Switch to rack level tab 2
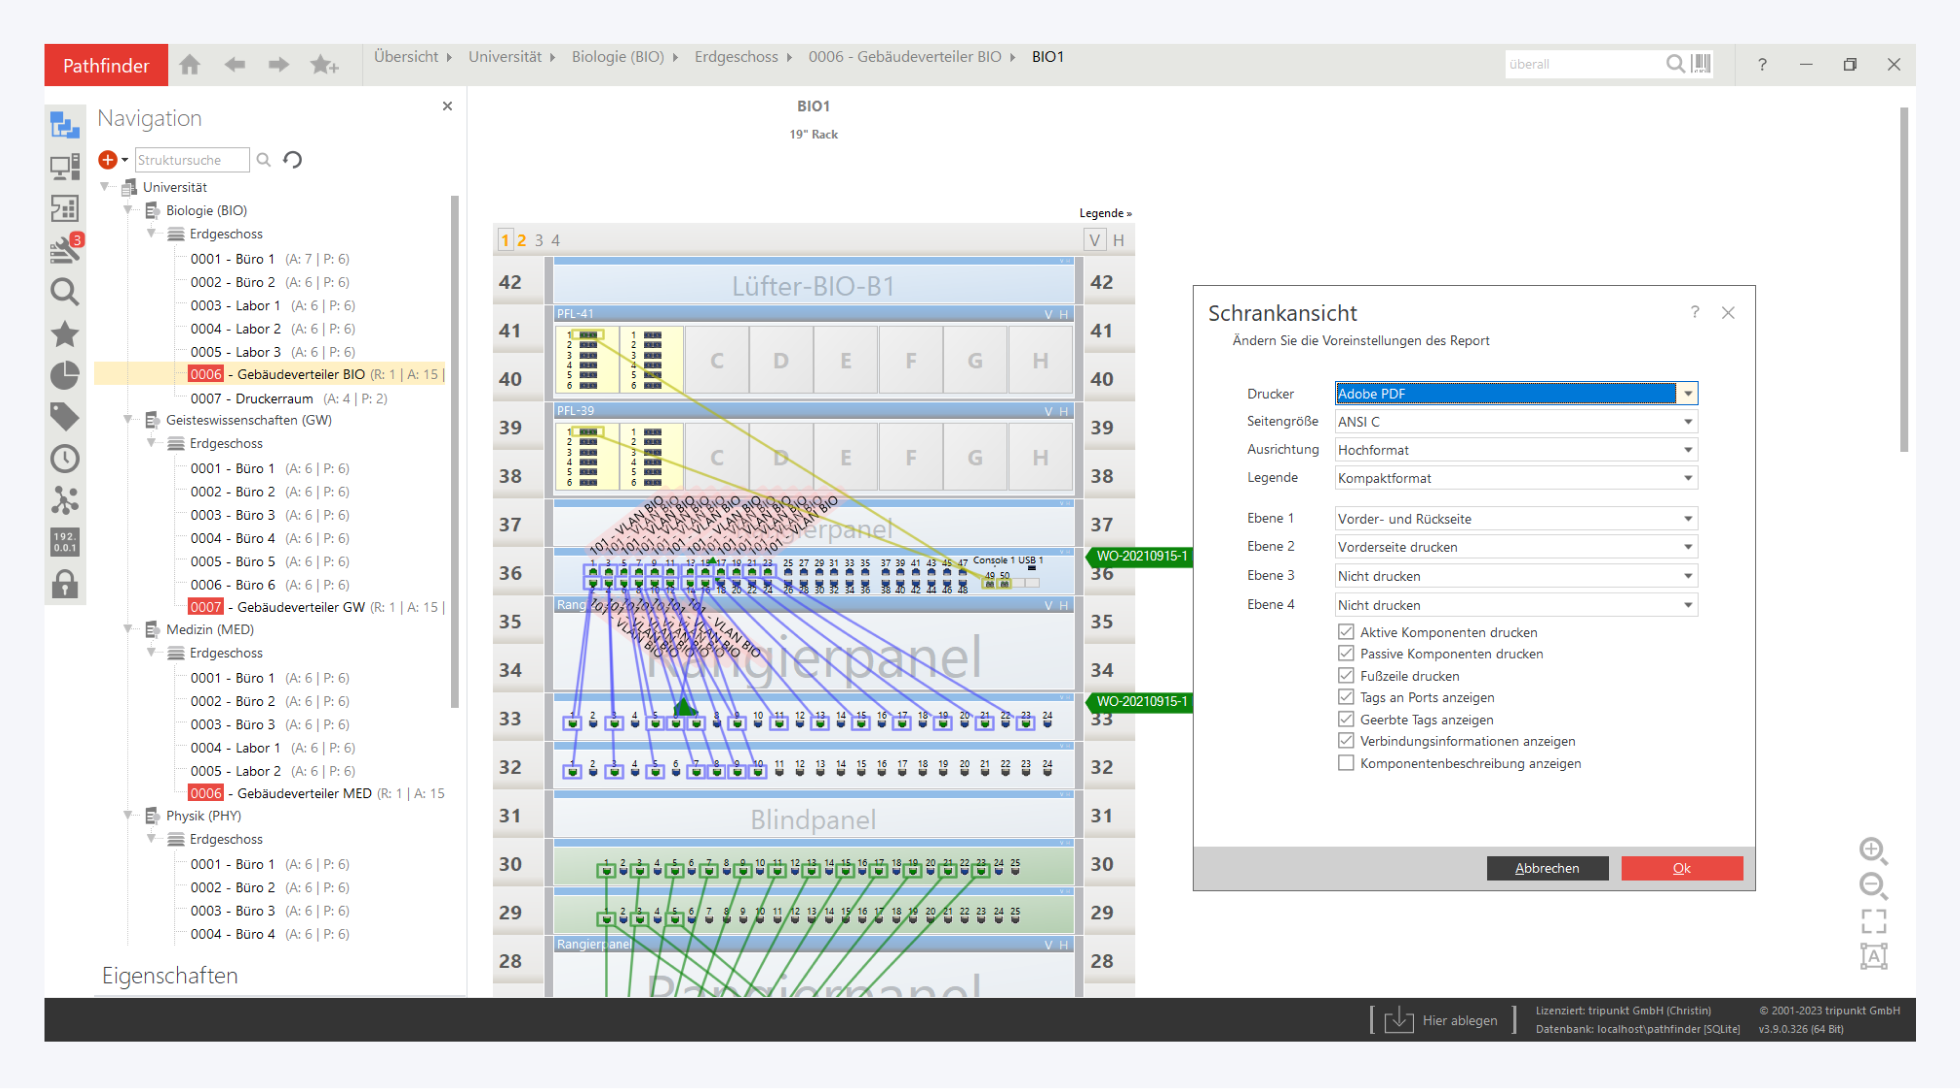Screen dimensions: 1960x1089 tap(522, 240)
